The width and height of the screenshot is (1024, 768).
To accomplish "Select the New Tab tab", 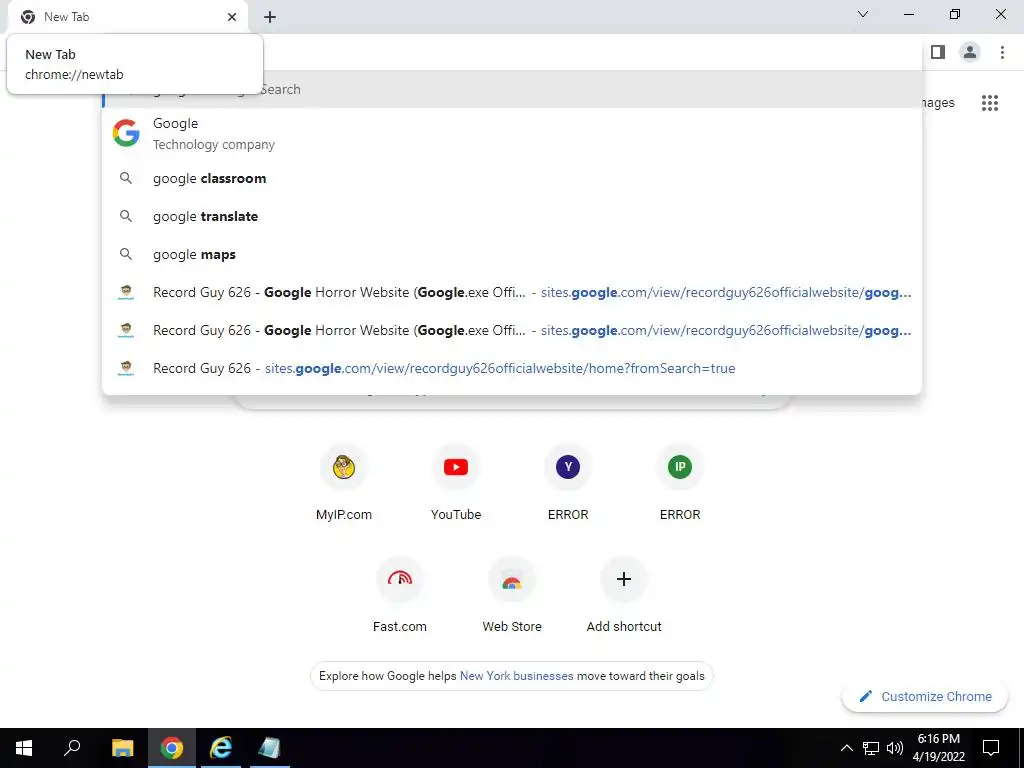I will click(x=127, y=17).
